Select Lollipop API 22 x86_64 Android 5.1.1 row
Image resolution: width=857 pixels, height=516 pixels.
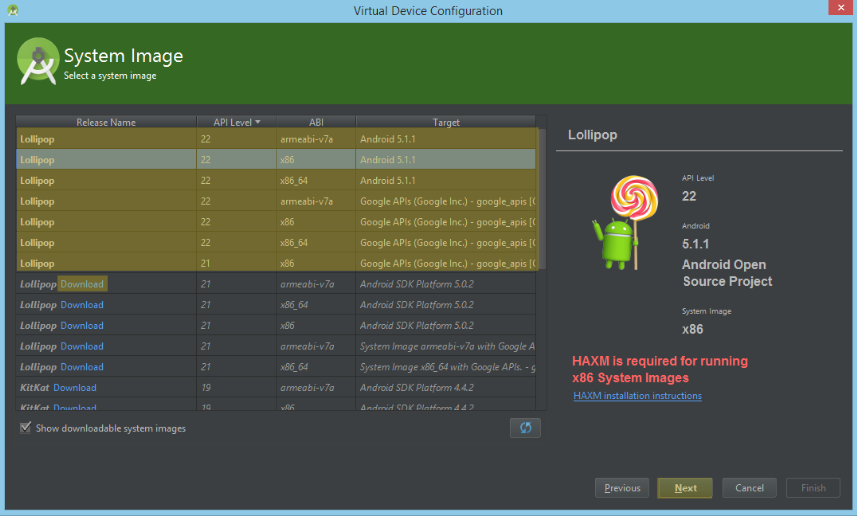point(276,180)
